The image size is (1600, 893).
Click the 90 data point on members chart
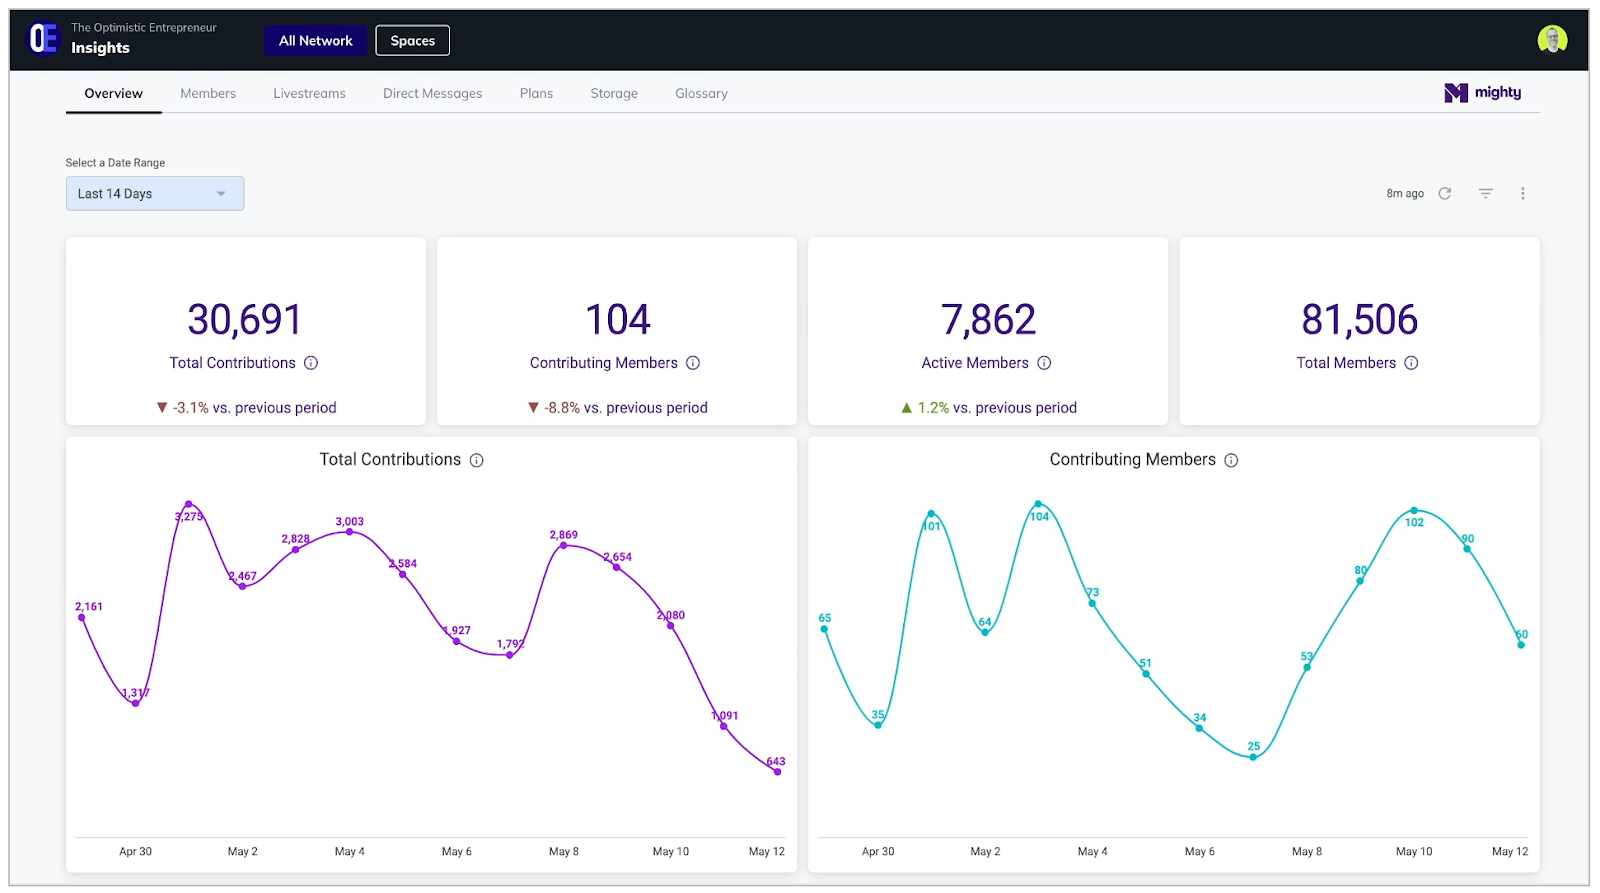tap(1468, 549)
